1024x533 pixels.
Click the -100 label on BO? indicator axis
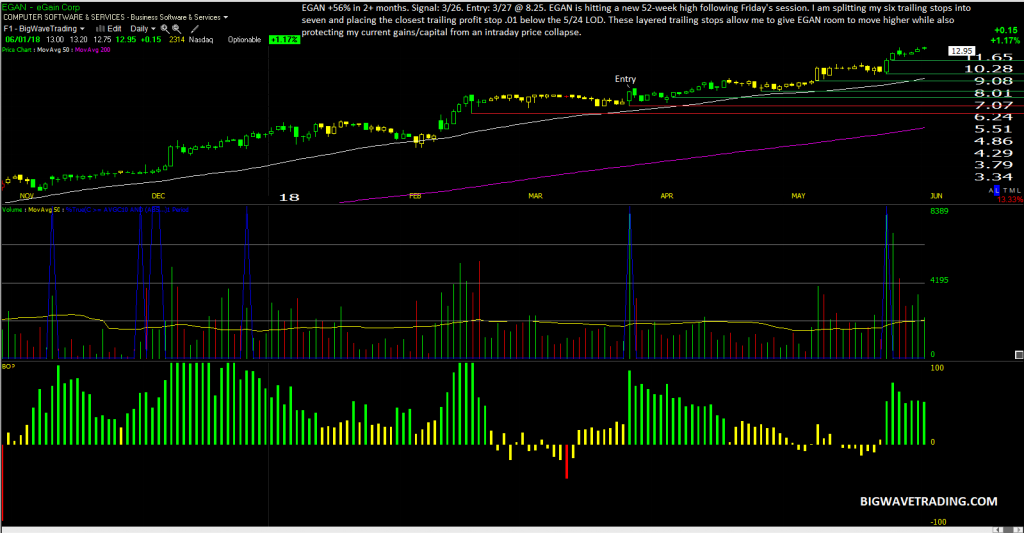[938, 522]
